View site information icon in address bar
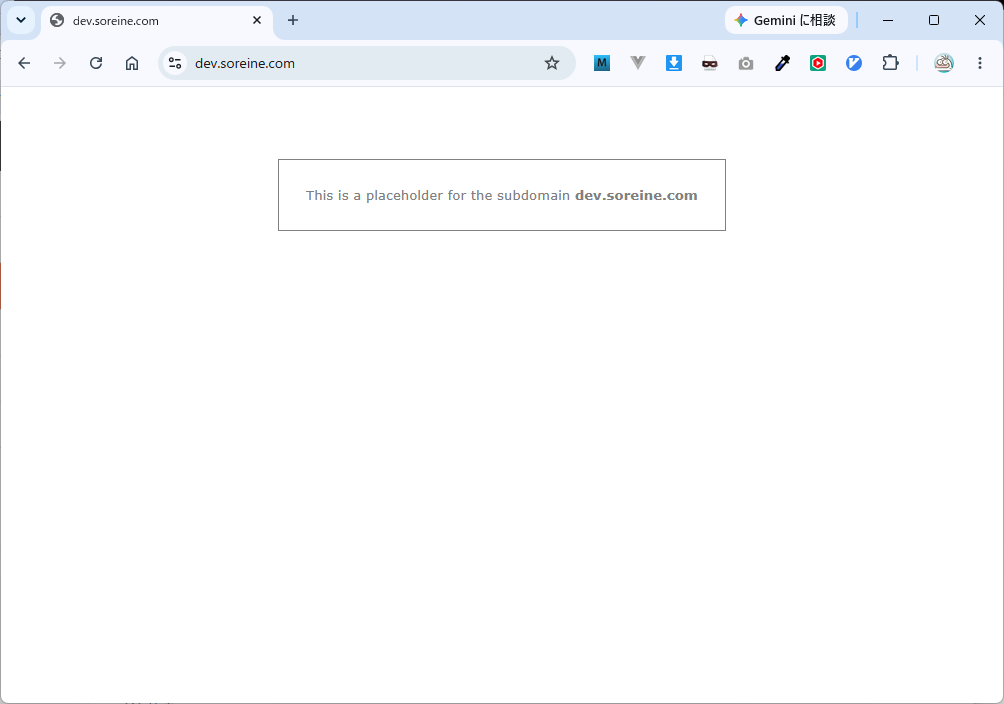The width and height of the screenshot is (1004, 704). 175,63
